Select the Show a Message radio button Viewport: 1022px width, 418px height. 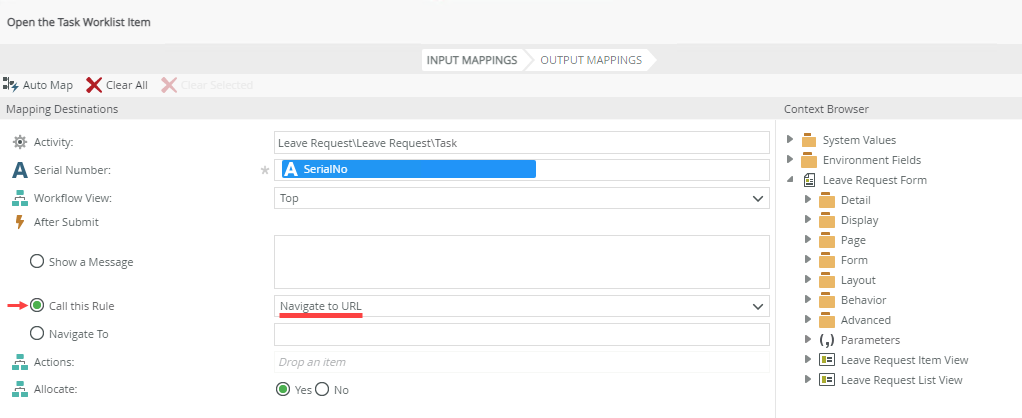[x=37, y=261]
